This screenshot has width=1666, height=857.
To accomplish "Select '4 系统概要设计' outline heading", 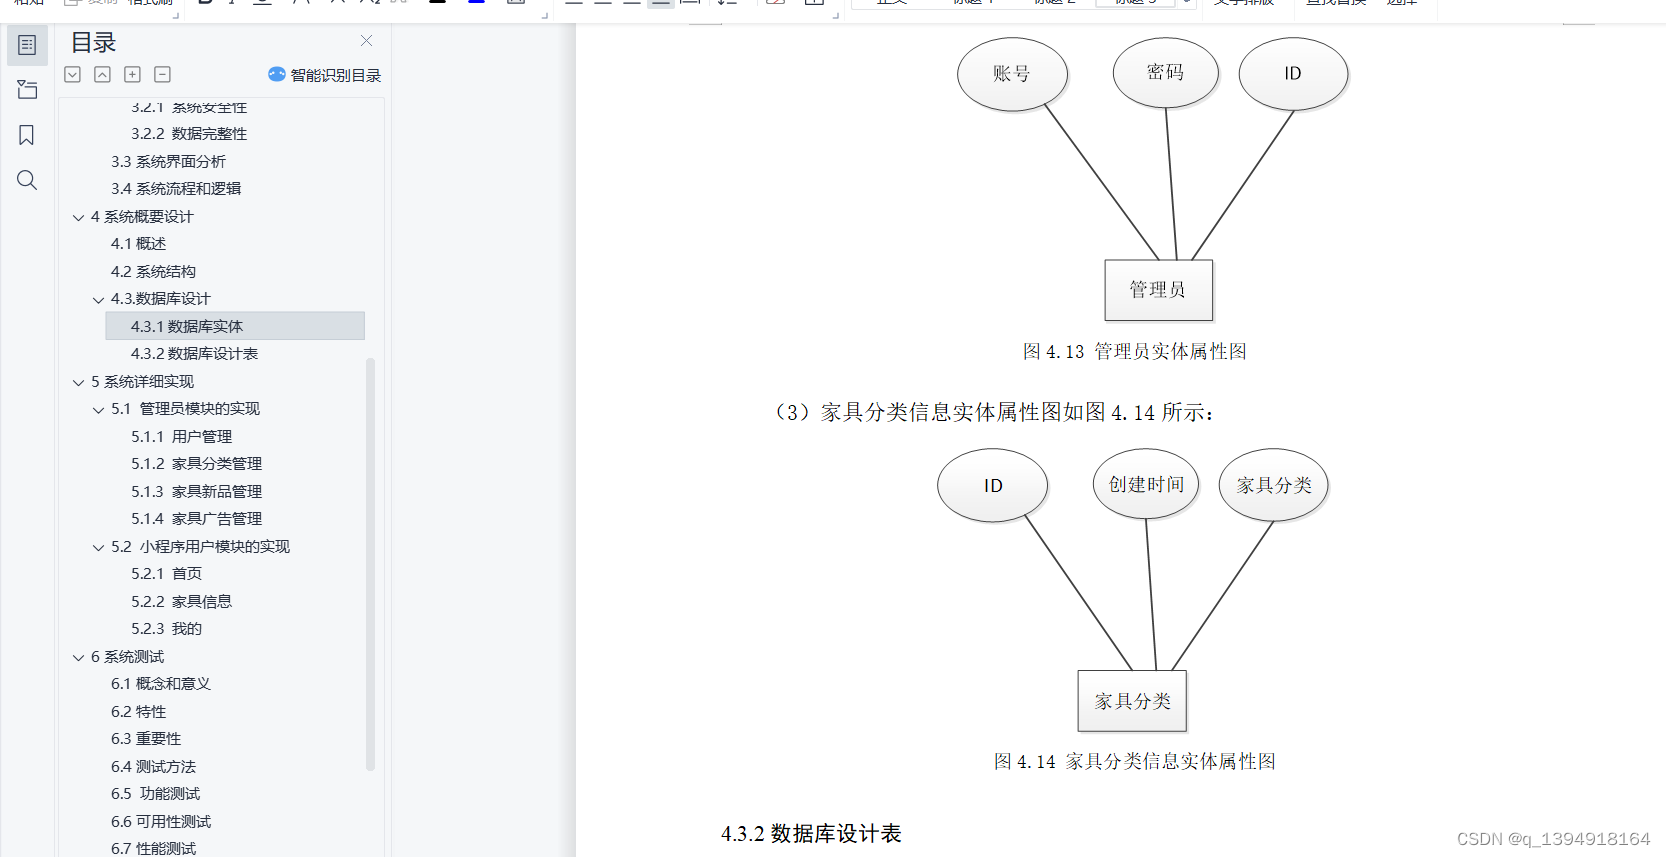I will pos(142,217).
